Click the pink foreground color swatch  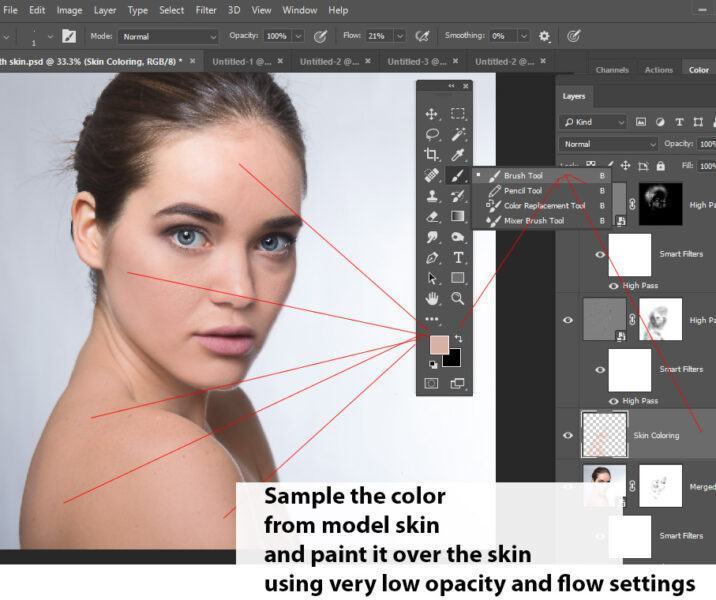click(x=437, y=343)
